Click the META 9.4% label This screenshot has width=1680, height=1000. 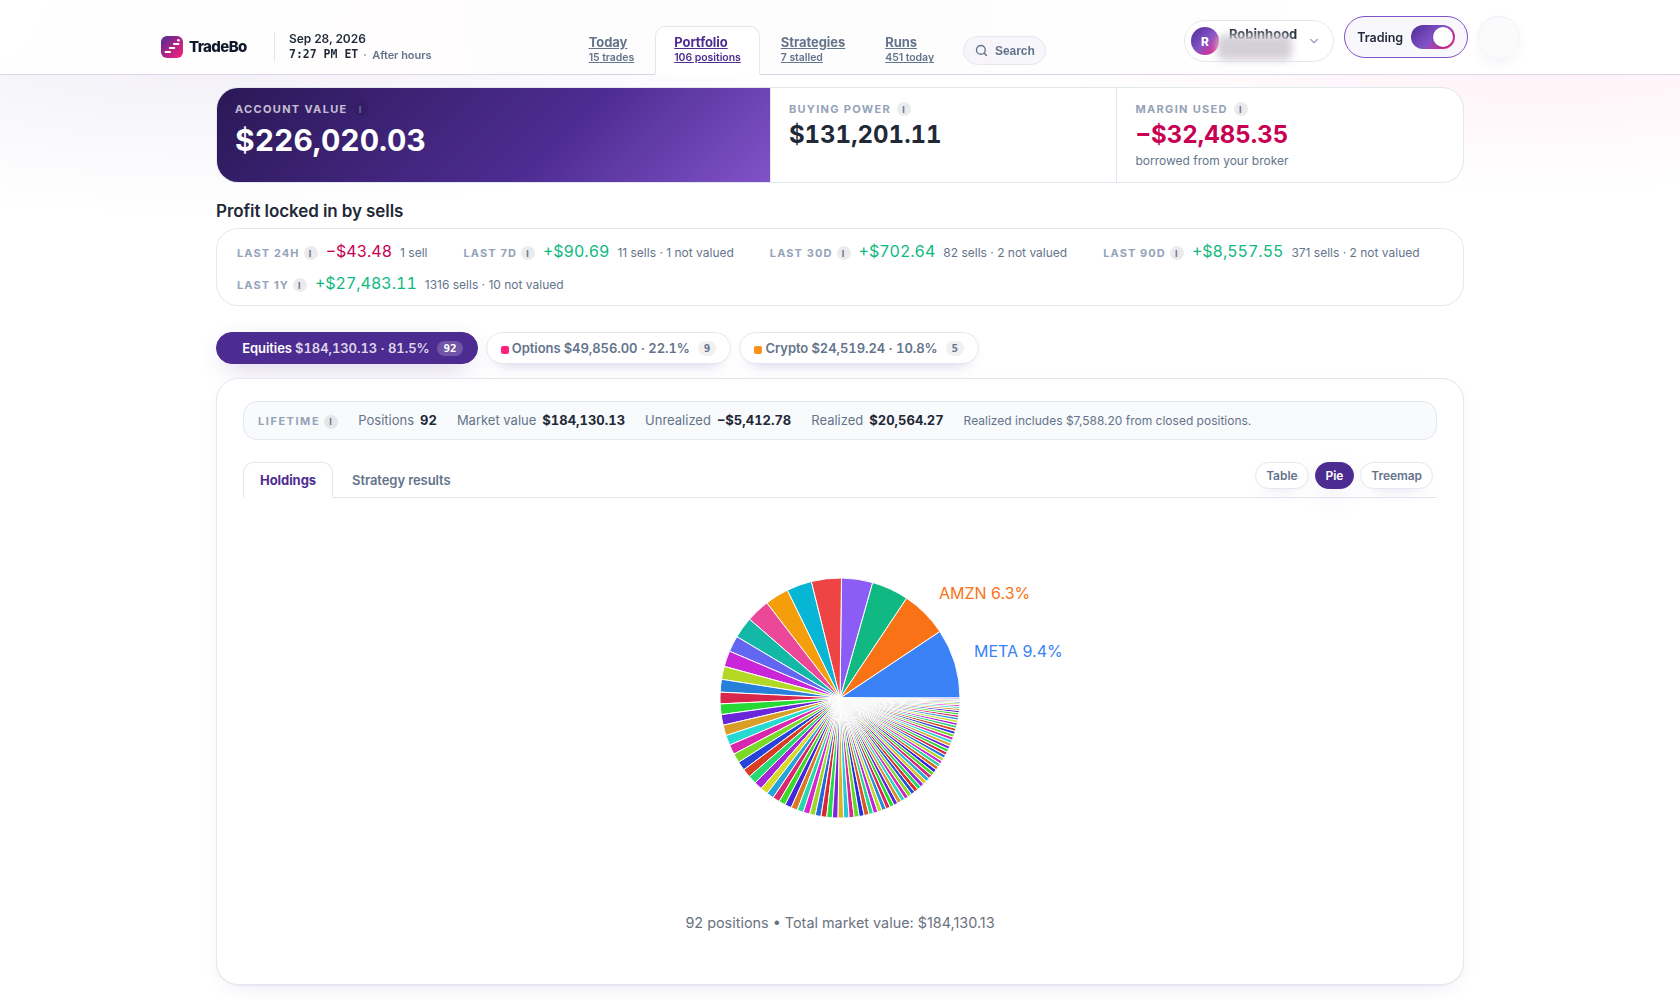pyautogui.click(x=1018, y=651)
